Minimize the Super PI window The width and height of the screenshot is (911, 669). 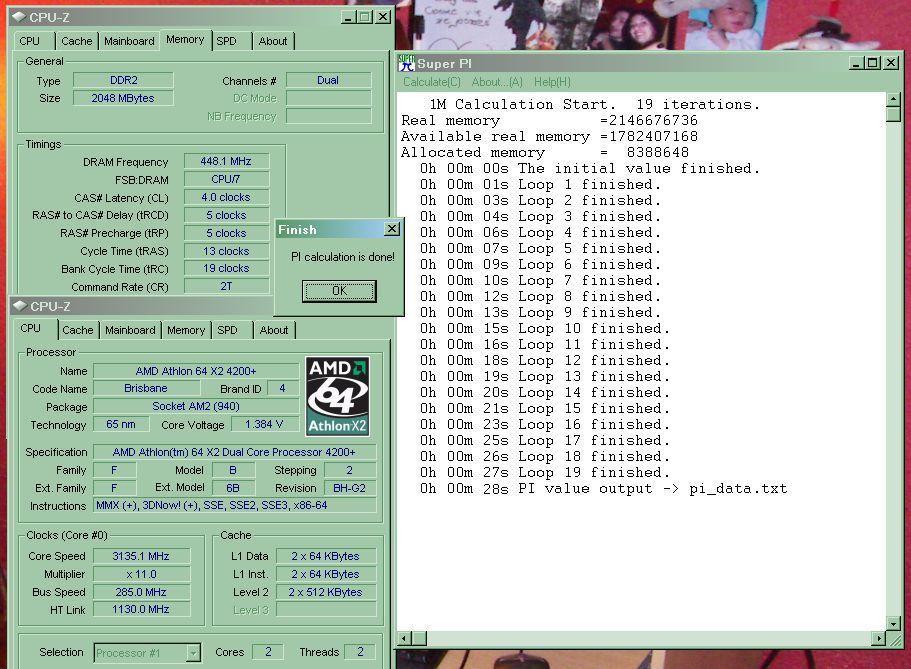tap(856, 63)
